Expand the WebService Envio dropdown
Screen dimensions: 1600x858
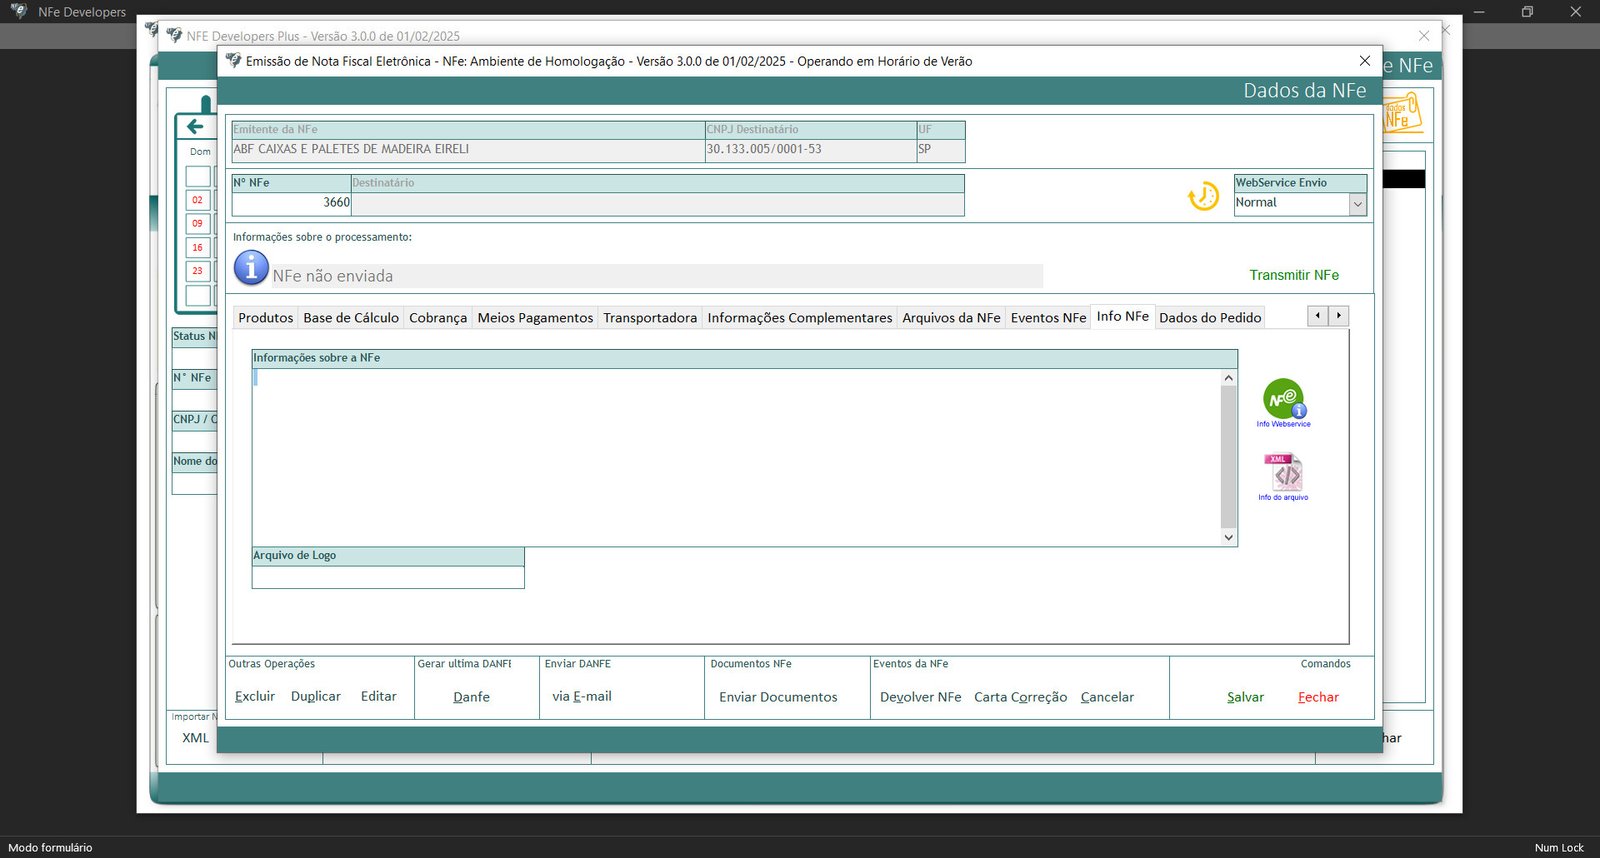[1357, 204]
